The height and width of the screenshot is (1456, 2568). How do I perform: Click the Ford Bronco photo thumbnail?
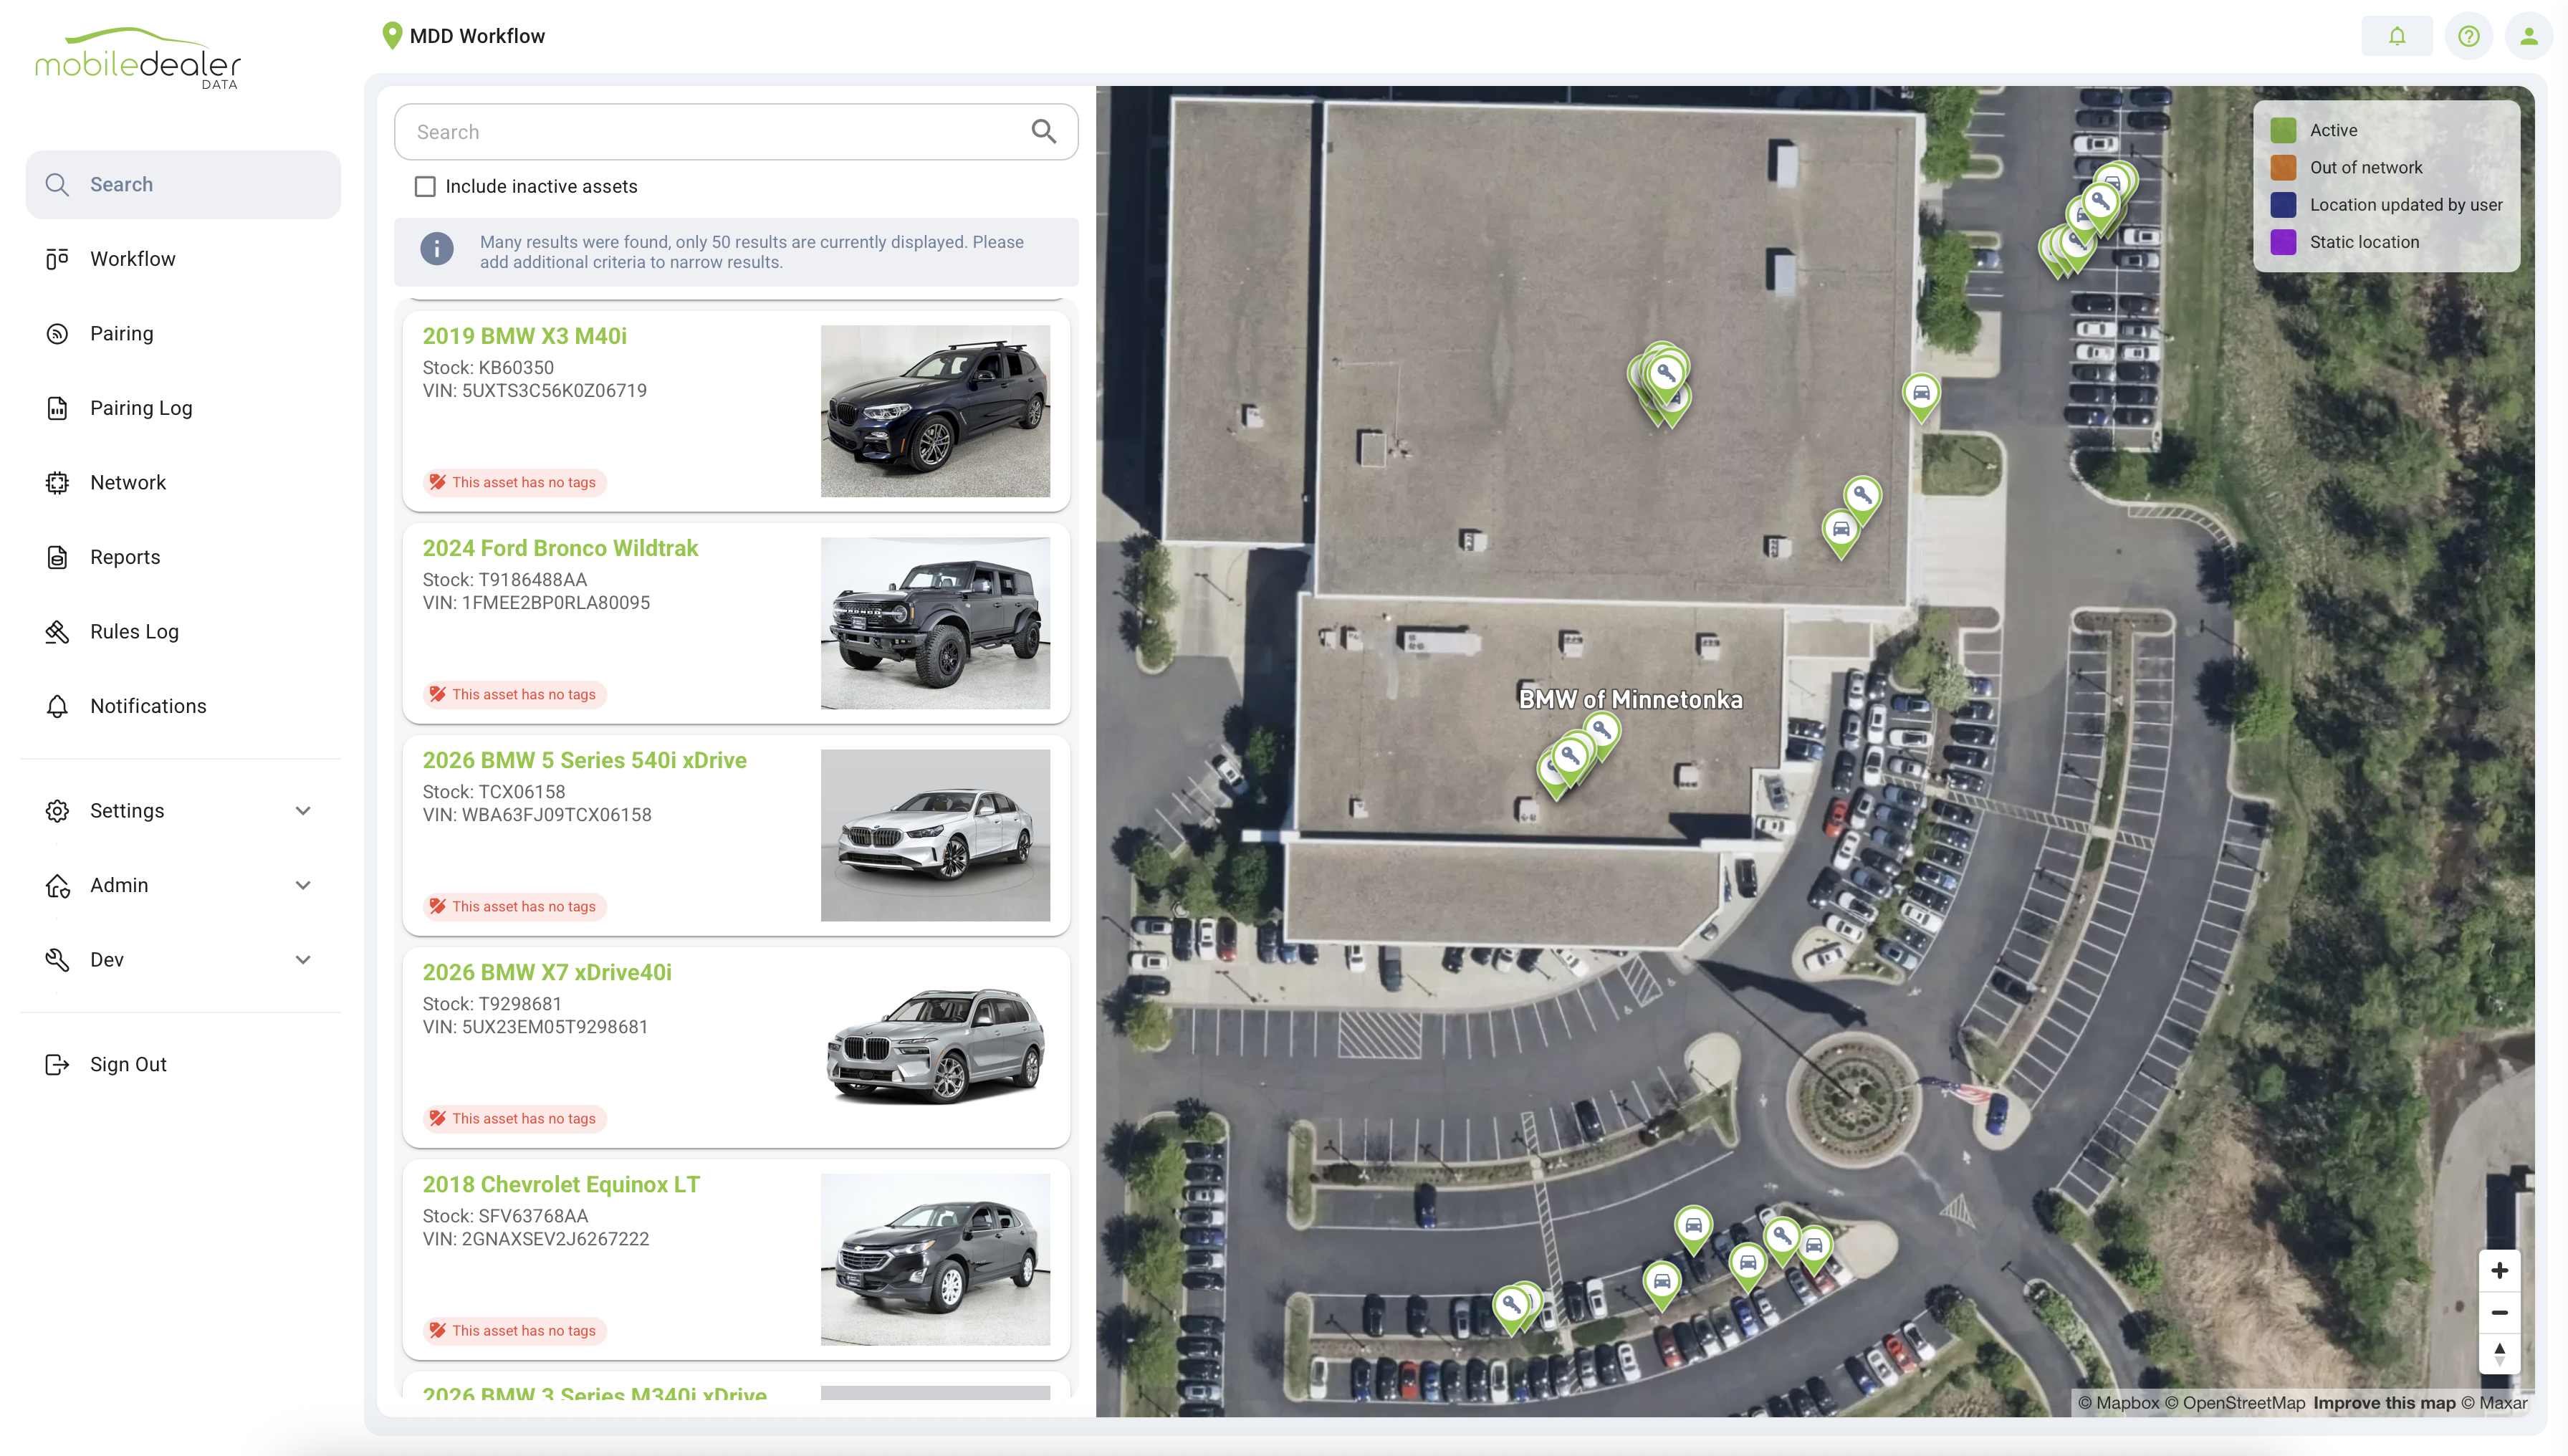click(x=935, y=623)
